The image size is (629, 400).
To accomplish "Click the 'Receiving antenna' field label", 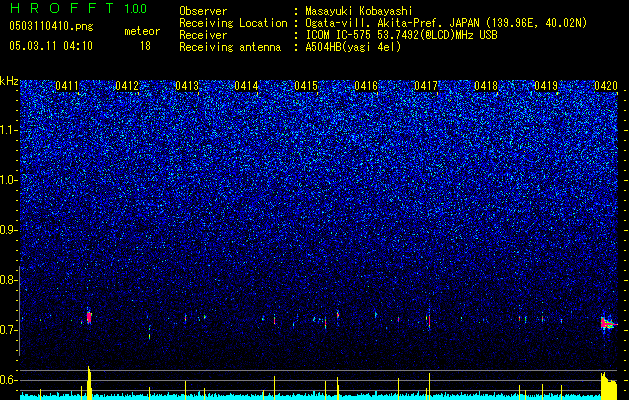I will [230, 47].
